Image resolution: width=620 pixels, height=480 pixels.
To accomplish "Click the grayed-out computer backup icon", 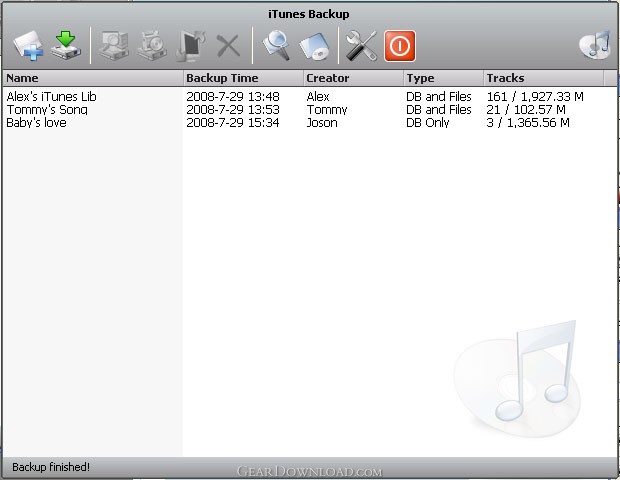I will point(114,46).
